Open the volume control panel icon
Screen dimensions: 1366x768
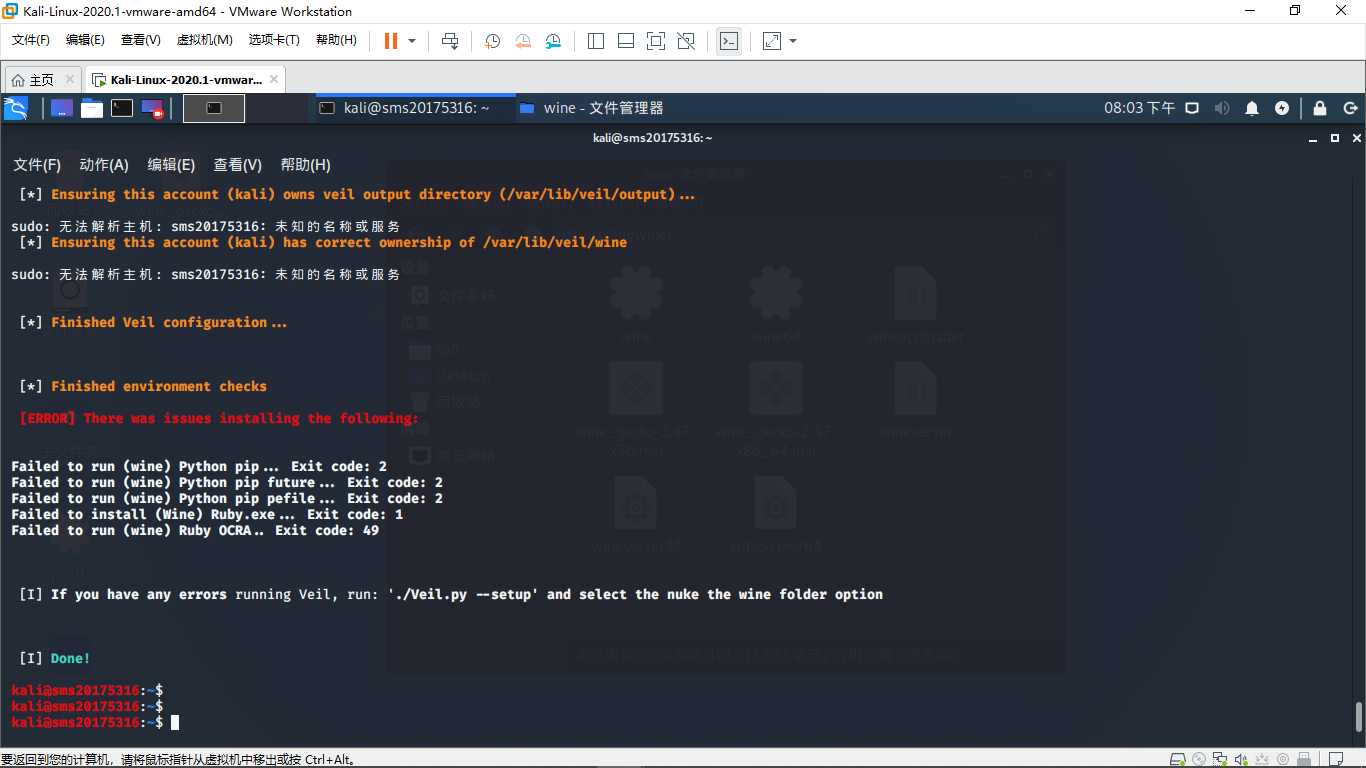coord(1221,108)
